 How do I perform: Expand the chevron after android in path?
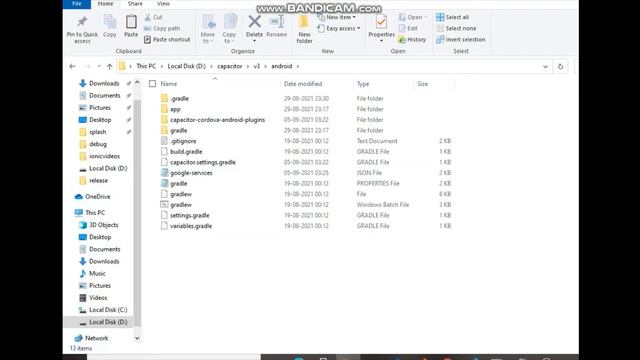298,66
